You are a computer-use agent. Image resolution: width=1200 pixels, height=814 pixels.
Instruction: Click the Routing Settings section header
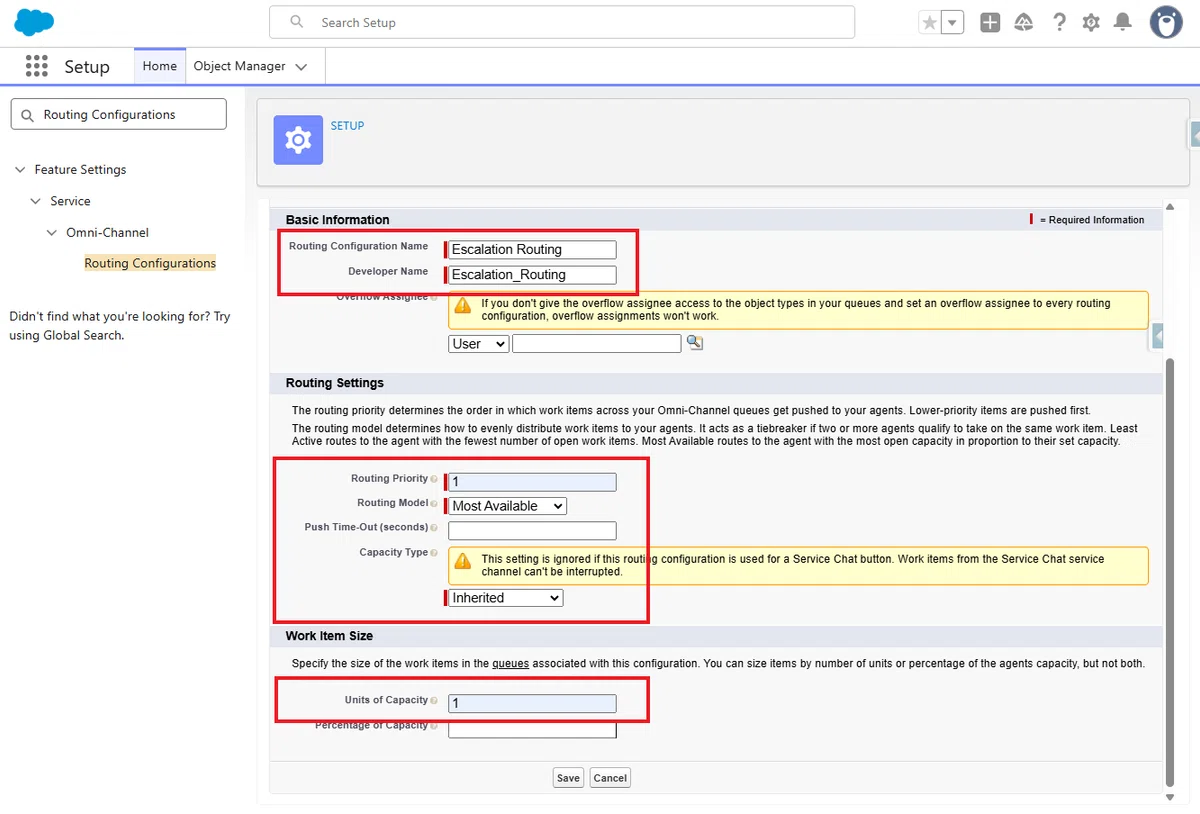(x=335, y=383)
